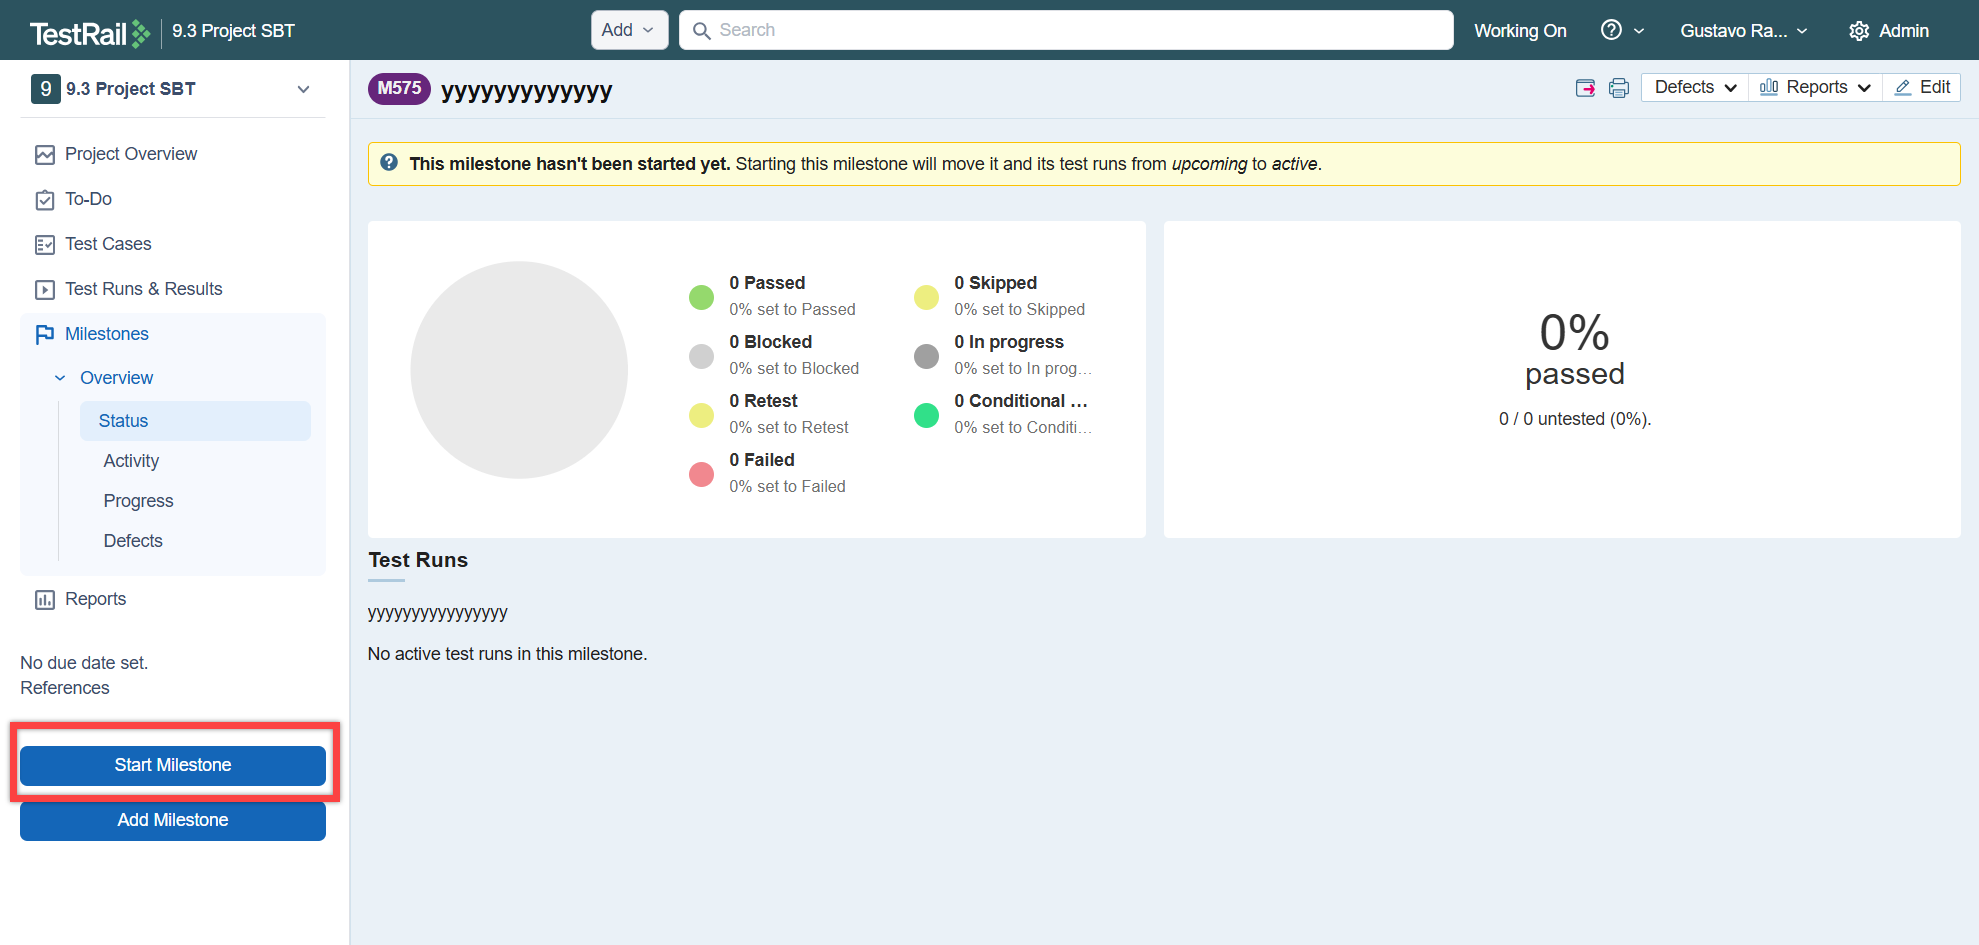Click the Test Runs & Results play icon
The height and width of the screenshot is (945, 1979).
coord(45,290)
